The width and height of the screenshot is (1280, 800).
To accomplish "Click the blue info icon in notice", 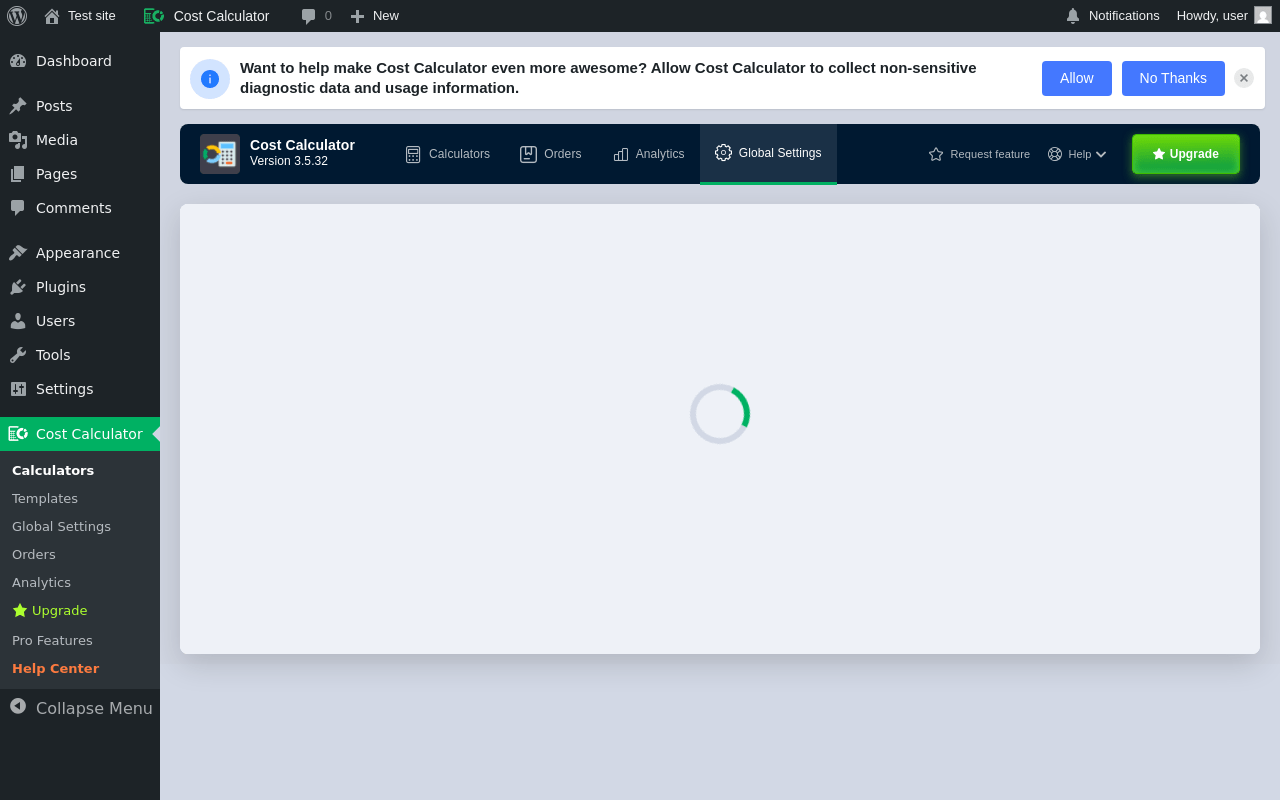I will (210, 79).
